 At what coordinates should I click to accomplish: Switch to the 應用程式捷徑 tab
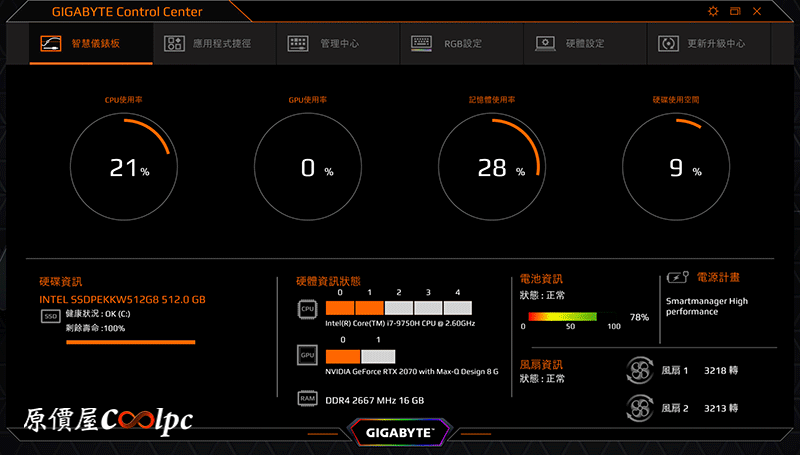tap(214, 44)
